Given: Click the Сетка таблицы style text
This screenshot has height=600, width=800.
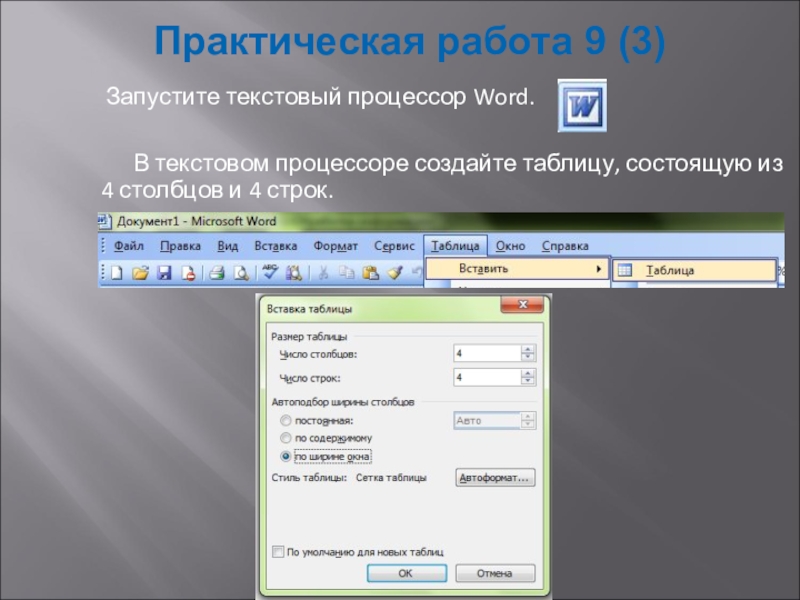Looking at the screenshot, I should point(391,478).
